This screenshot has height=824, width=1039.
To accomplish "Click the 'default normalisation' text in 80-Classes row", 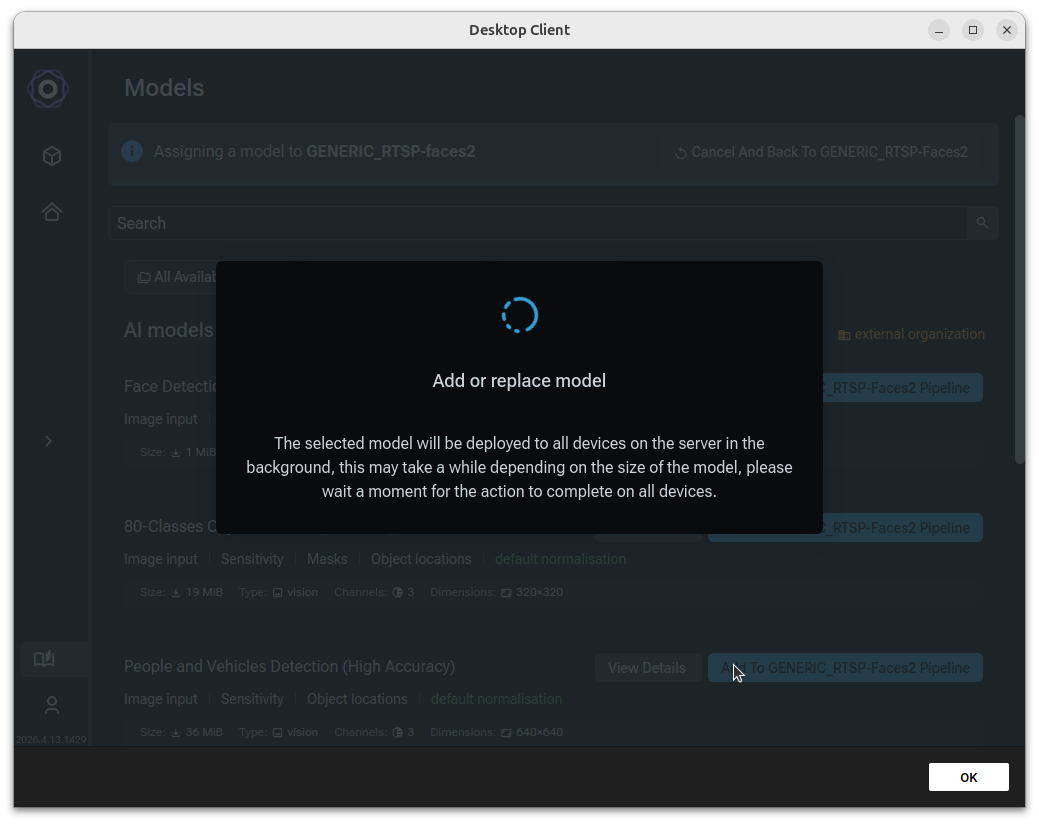I will click(560, 559).
